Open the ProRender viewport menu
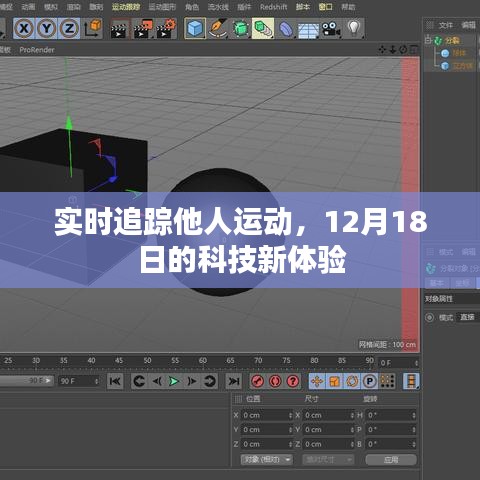This screenshot has width=480, height=480. 37,50
